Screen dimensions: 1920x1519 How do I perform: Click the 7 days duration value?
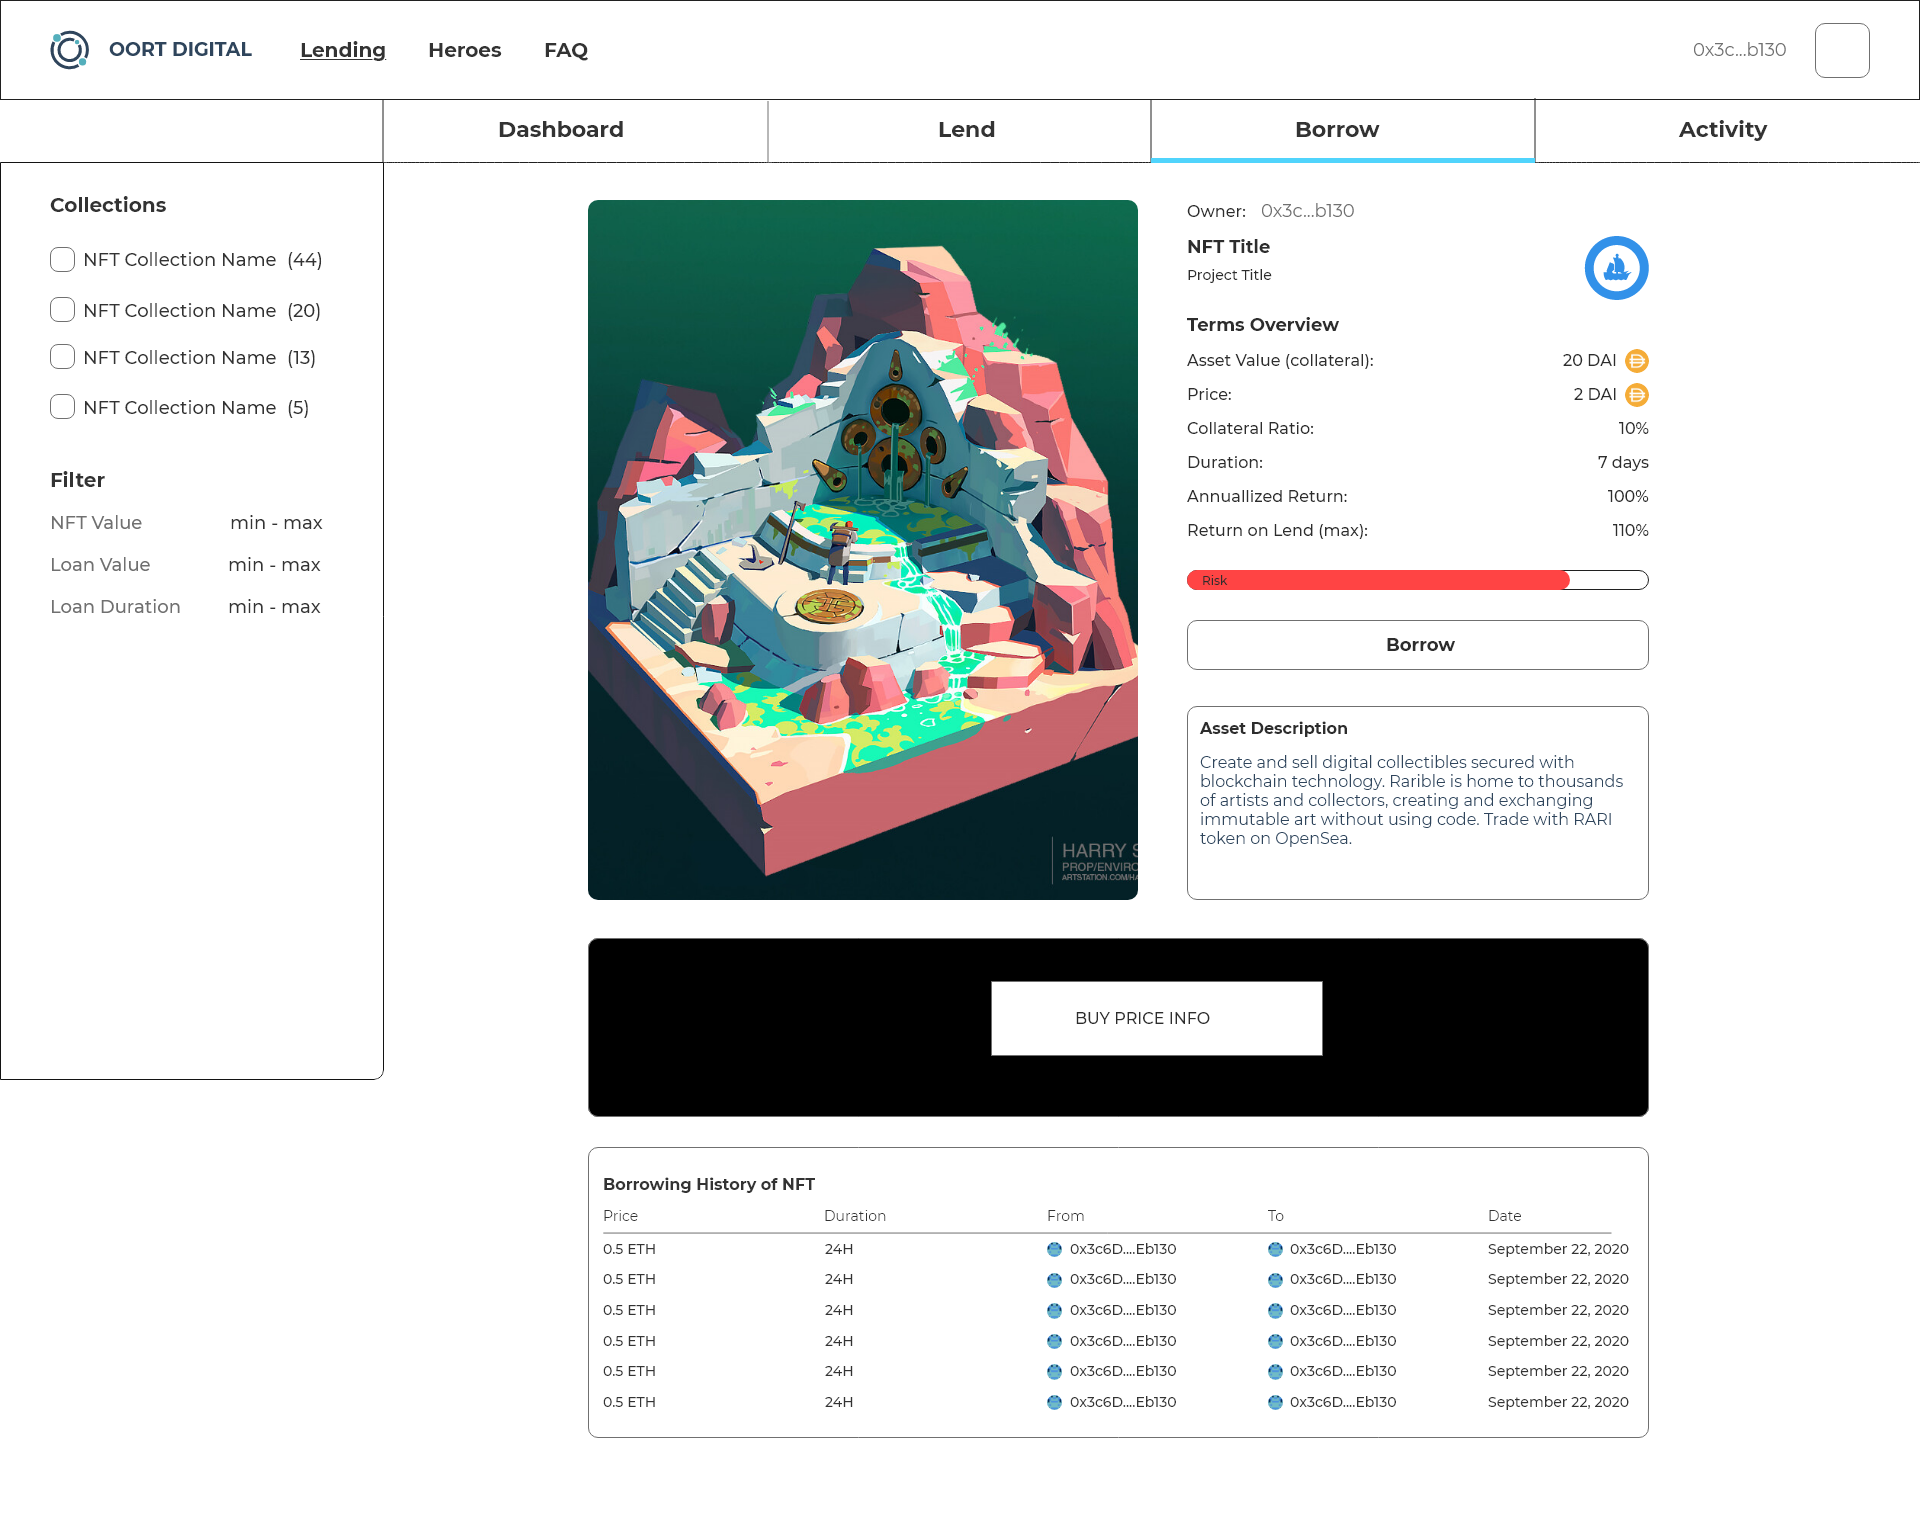click(1623, 462)
